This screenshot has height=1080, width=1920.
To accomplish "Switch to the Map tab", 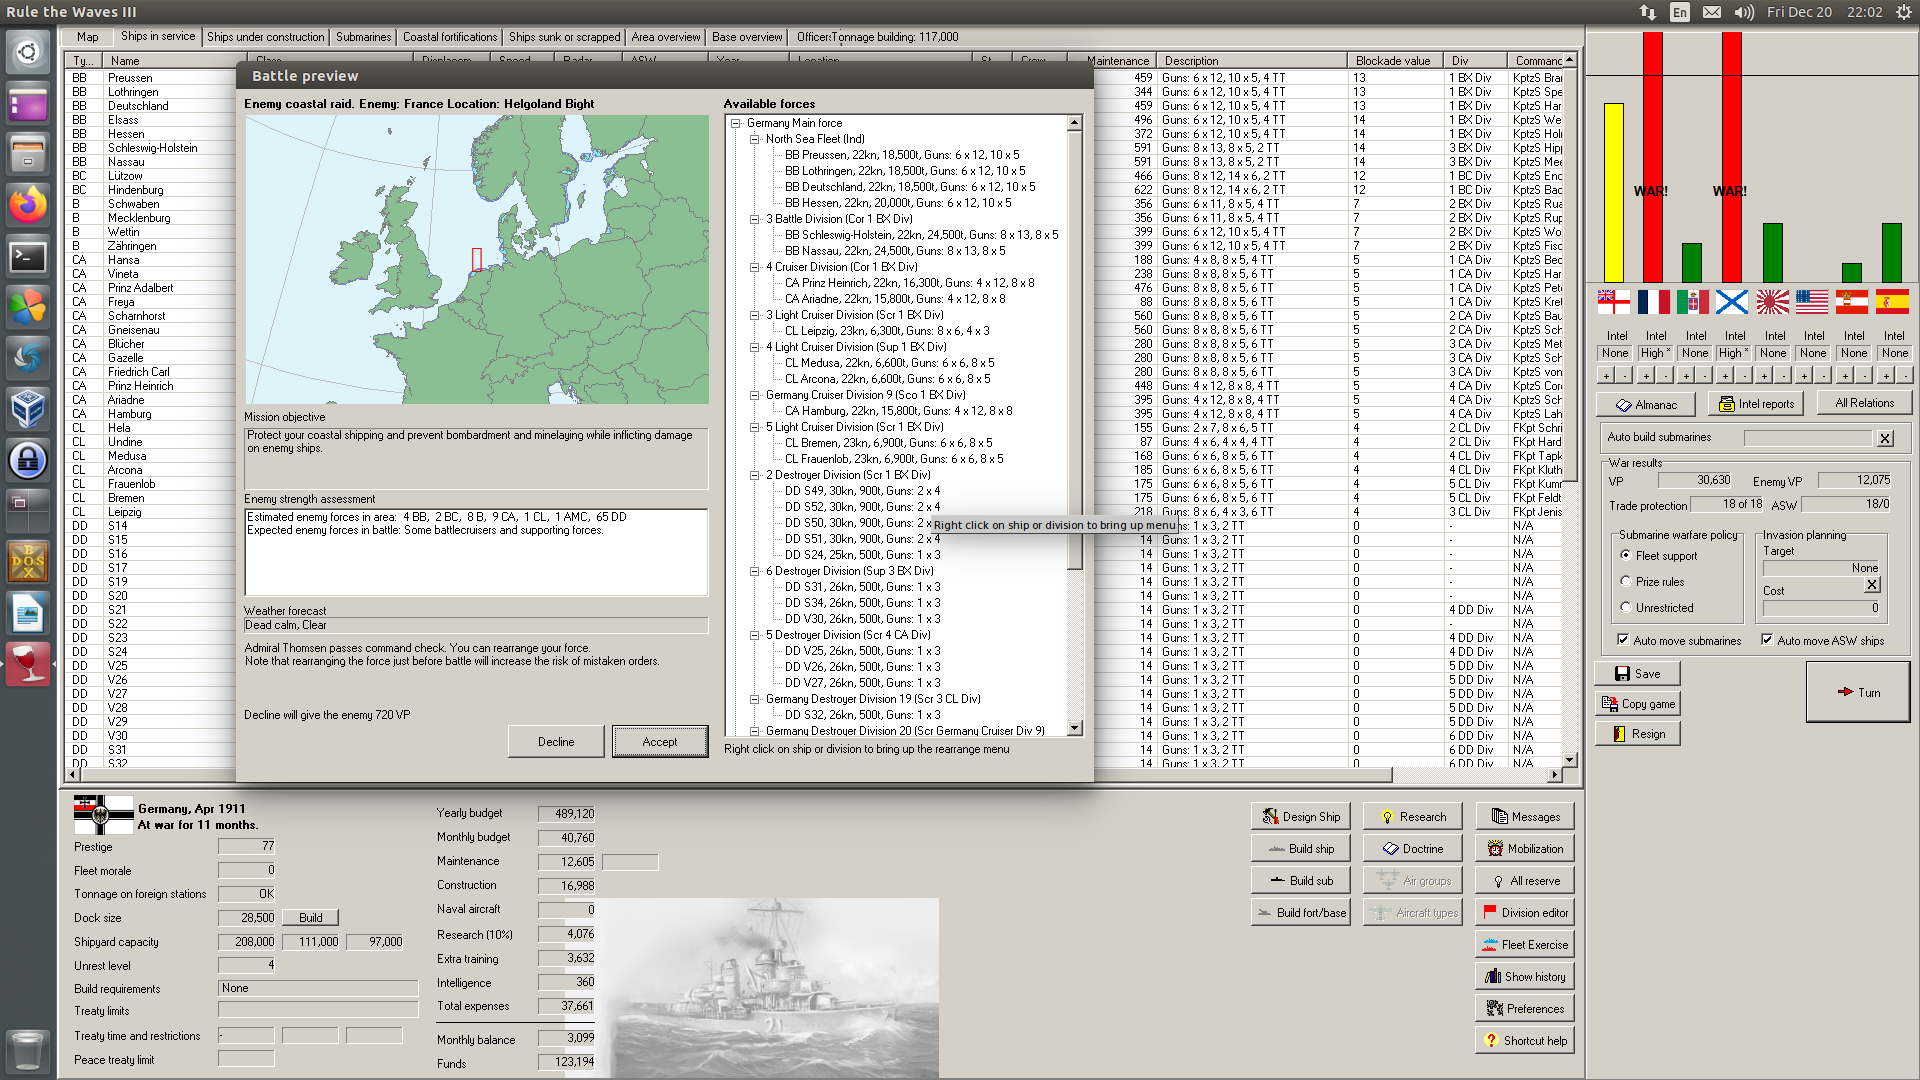I will tap(88, 37).
